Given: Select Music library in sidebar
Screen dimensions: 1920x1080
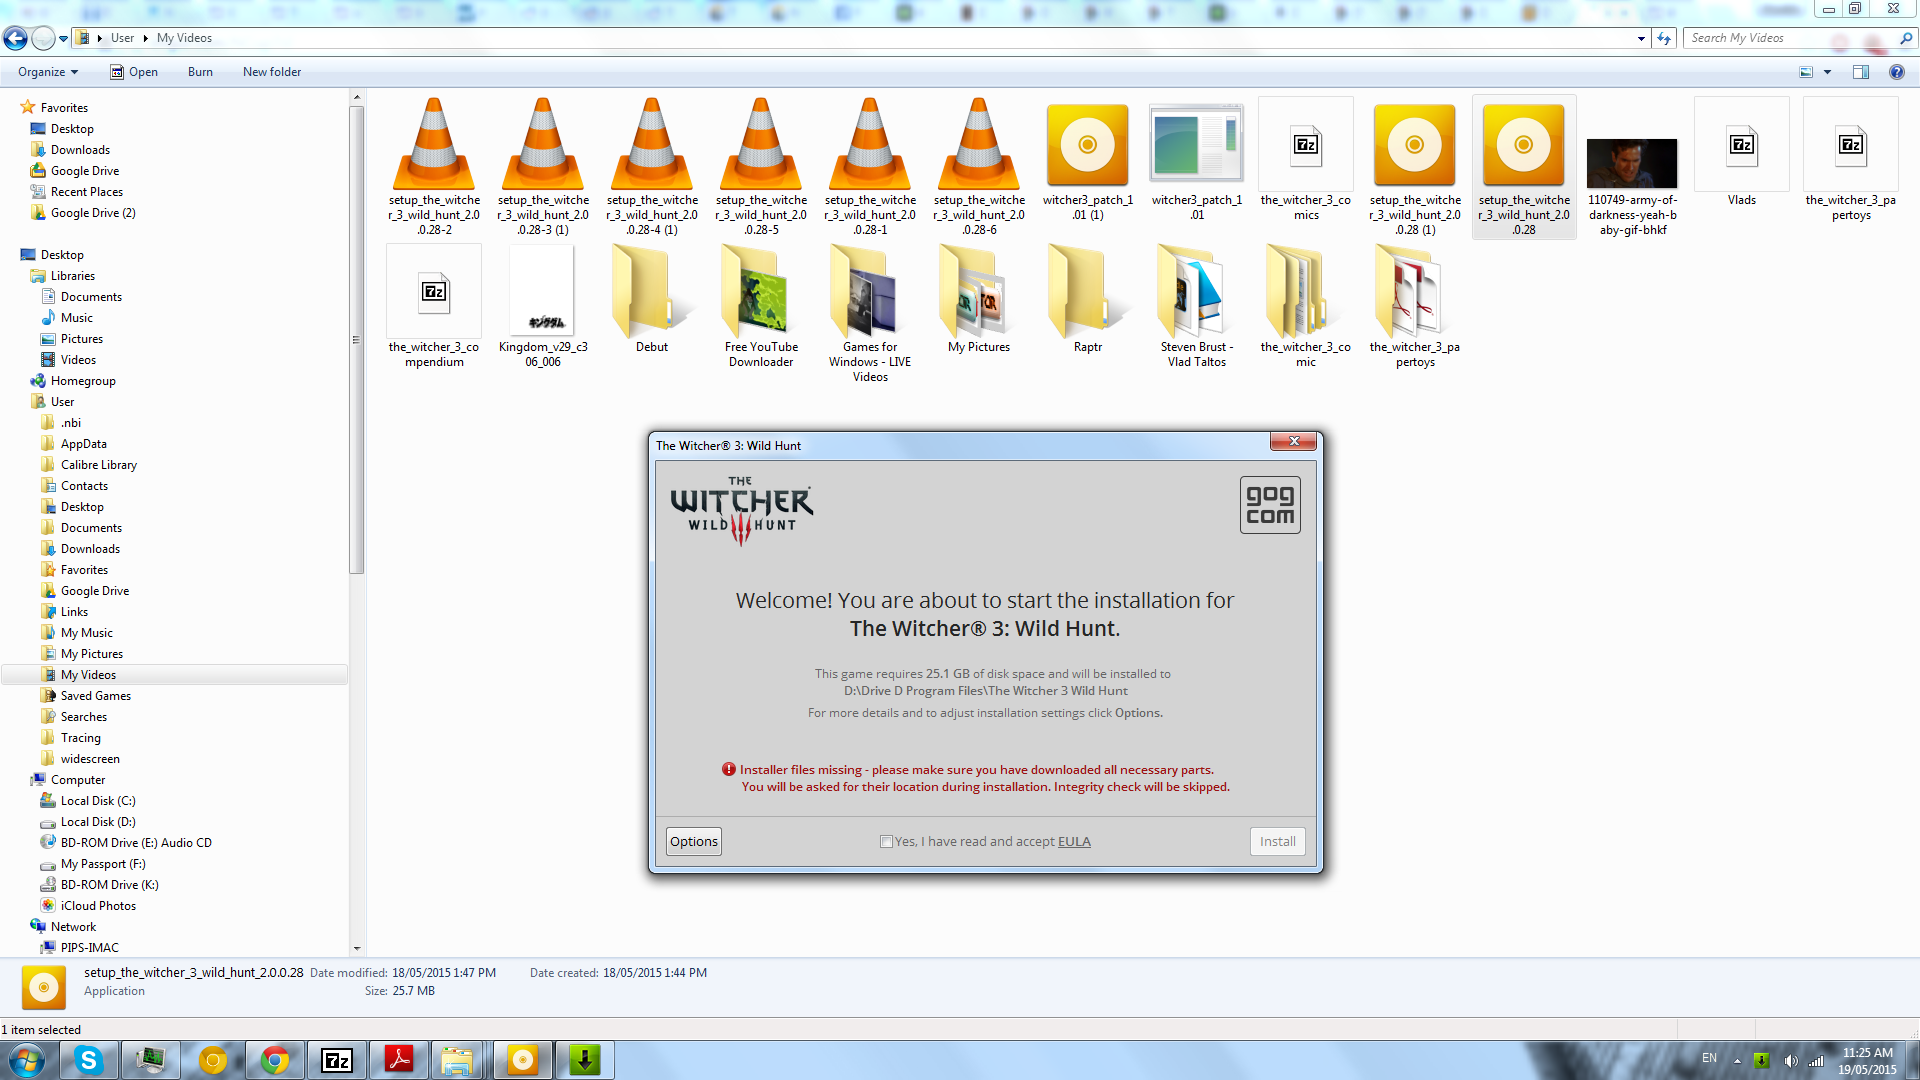Looking at the screenshot, I should [x=76, y=318].
